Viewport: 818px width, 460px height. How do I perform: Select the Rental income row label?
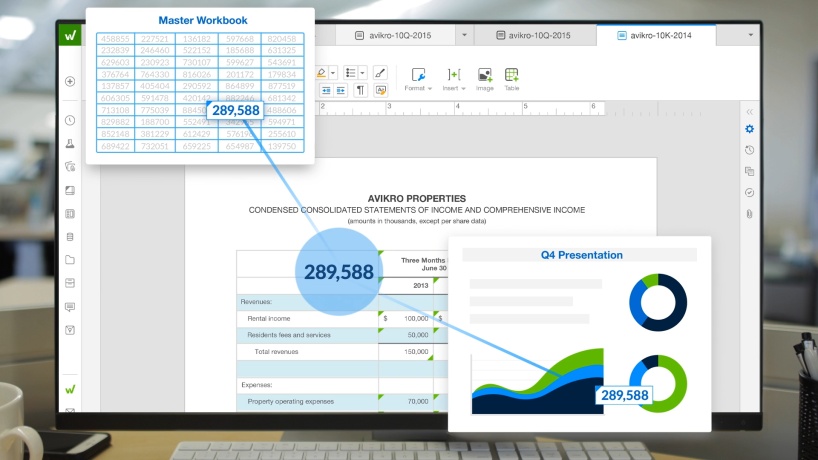(269, 318)
